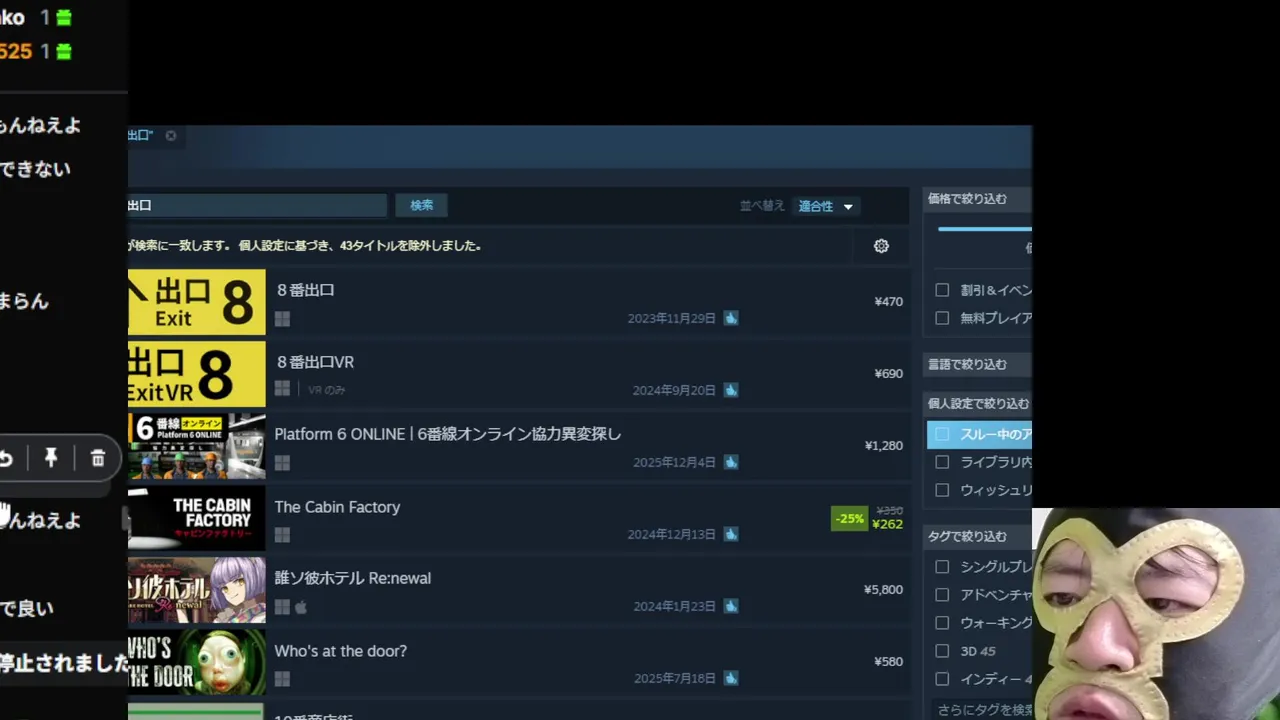The height and width of the screenshot is (720, 1280).
Task: Open the 8番出口VR game title
Action: (x=315, y=362)
